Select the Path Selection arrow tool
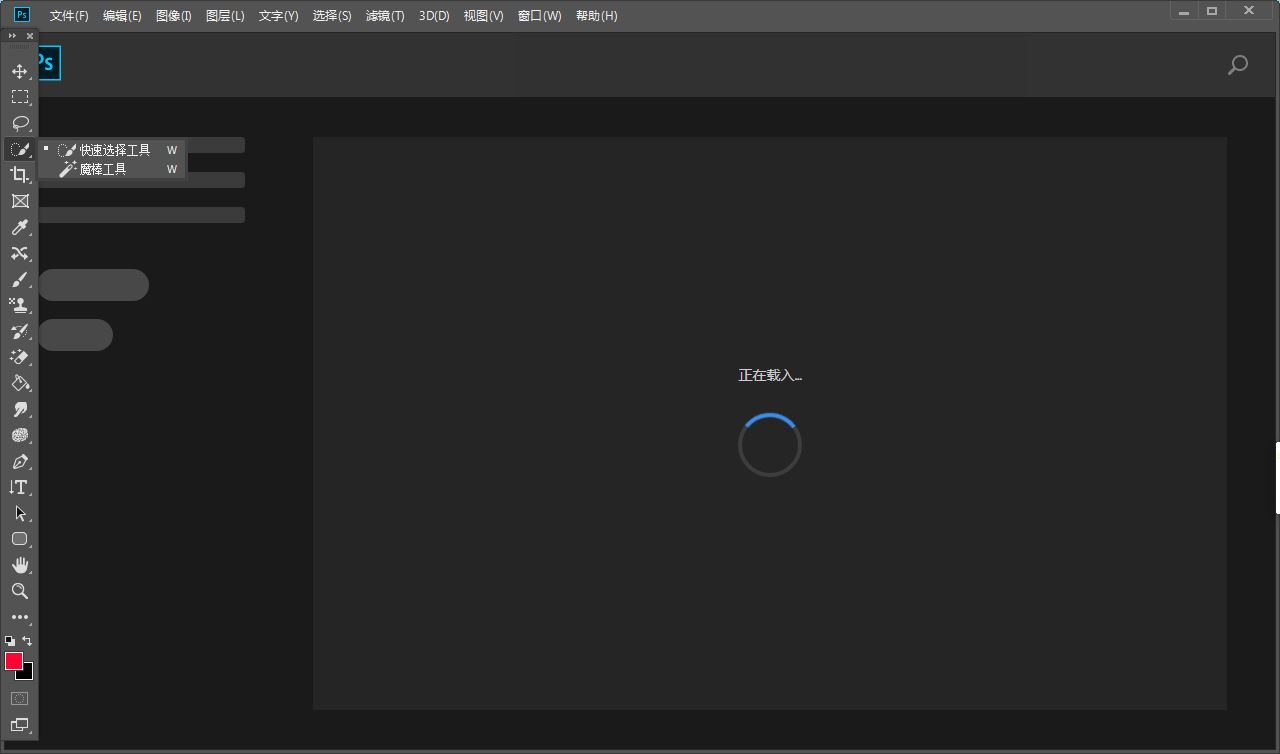Screen dimensions: 1280x754 click(19, 513)
